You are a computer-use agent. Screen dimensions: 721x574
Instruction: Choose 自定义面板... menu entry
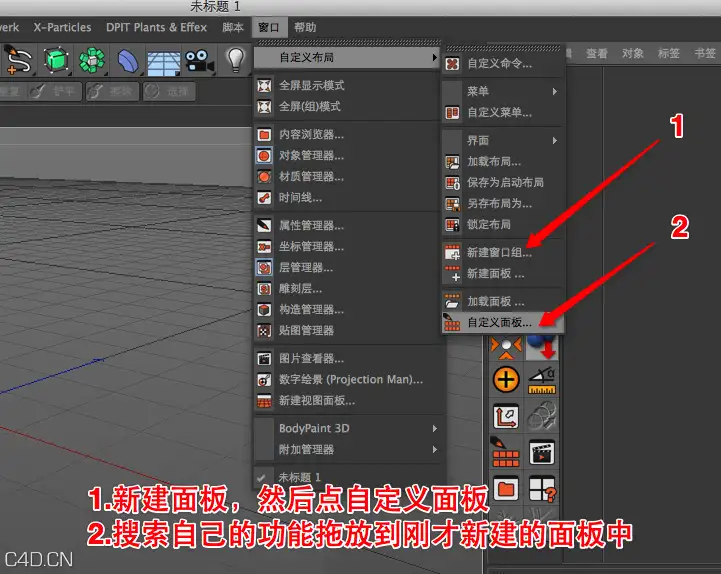point(503,322)
